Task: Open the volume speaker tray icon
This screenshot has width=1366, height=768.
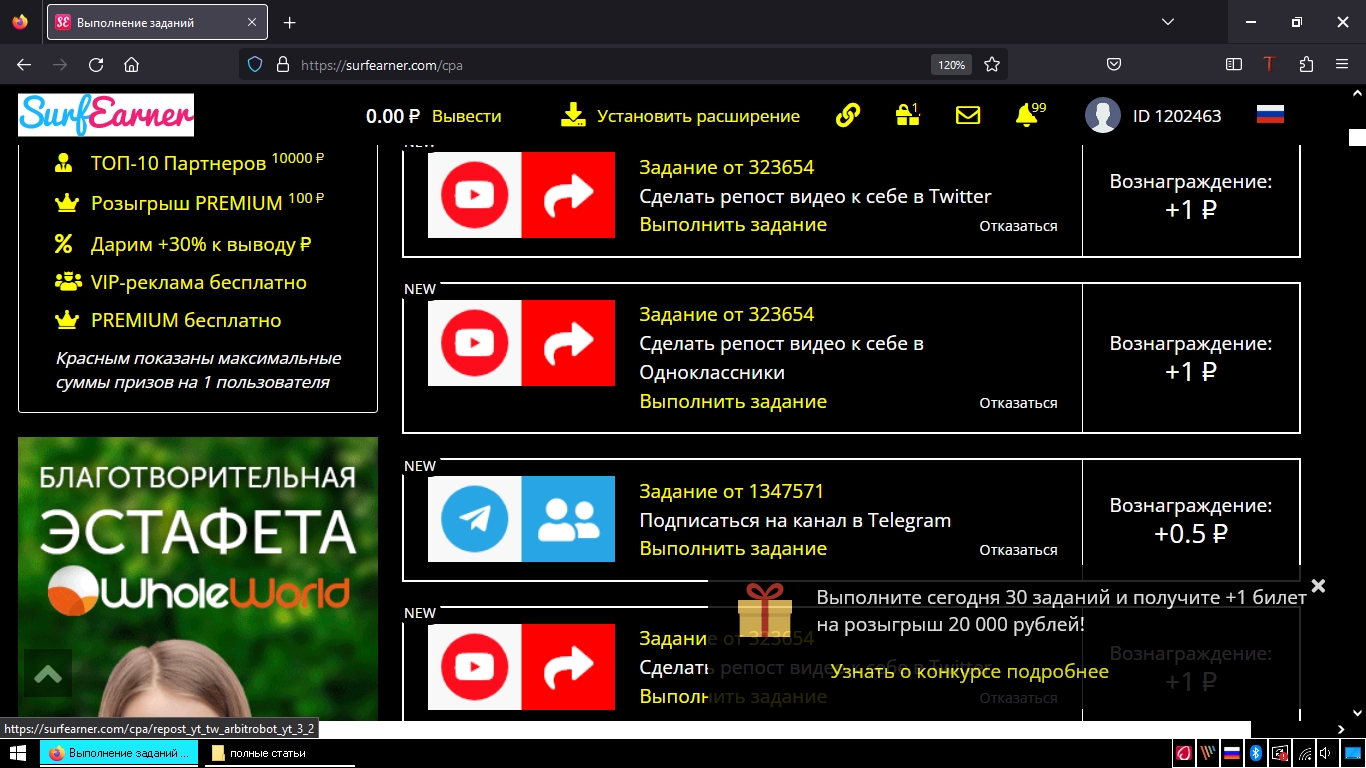Action: 1326,753
